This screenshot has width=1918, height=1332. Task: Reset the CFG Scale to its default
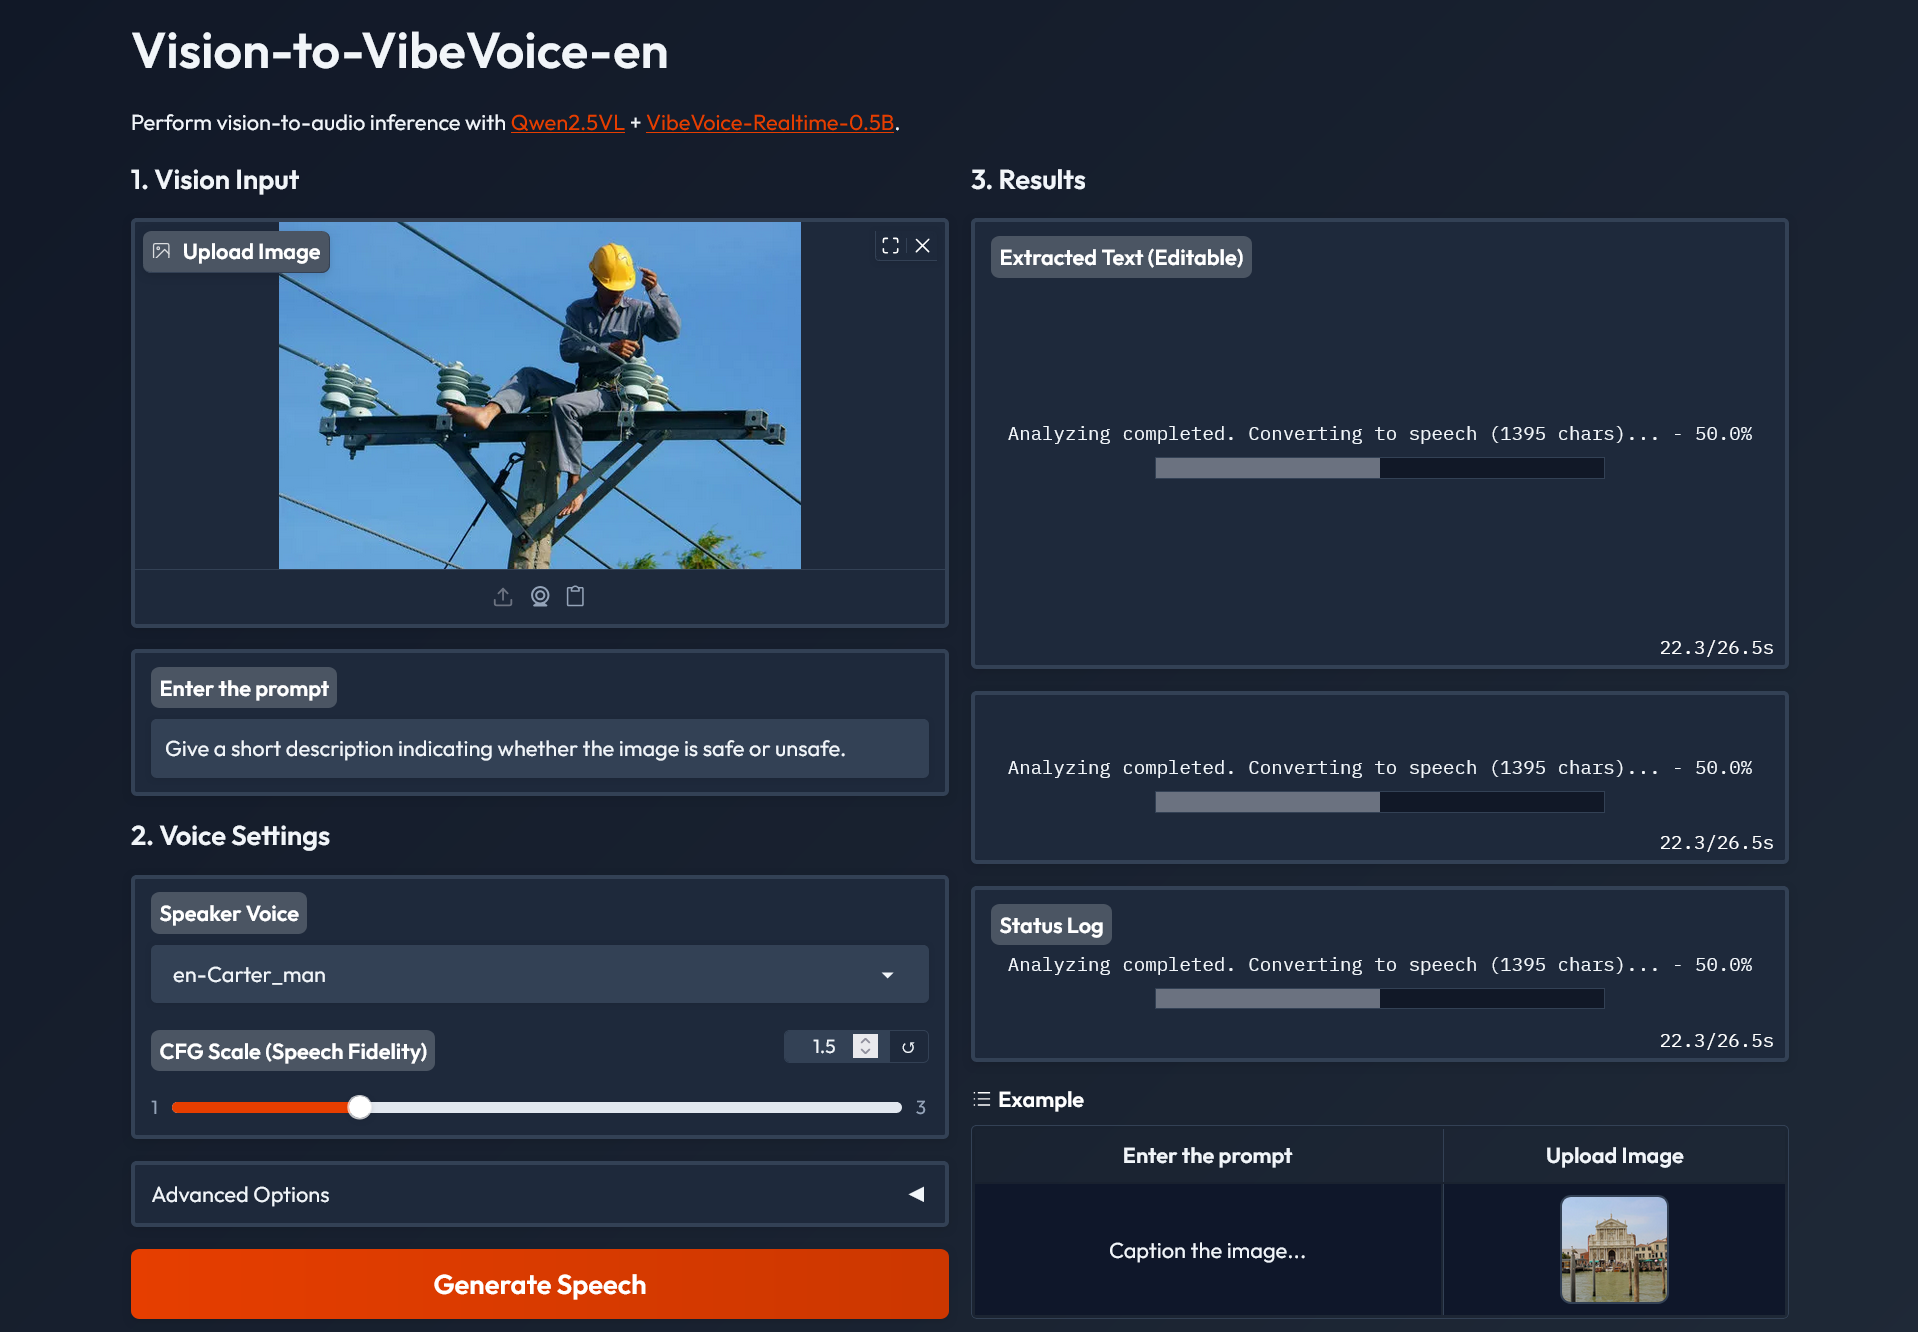pos(908,1047)
